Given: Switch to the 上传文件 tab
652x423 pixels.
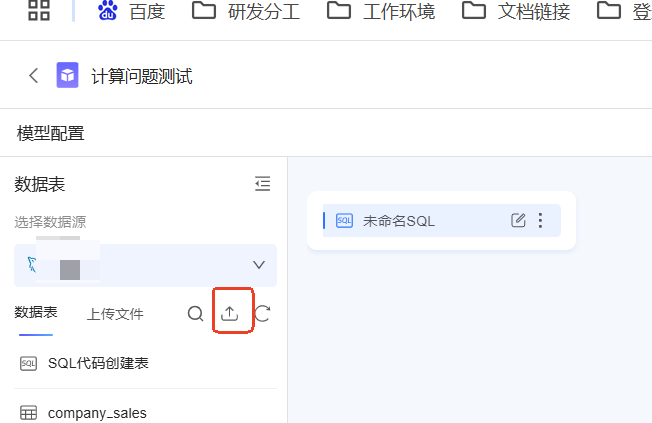Looking at the screenshot, I should click(x=115, y=314).
